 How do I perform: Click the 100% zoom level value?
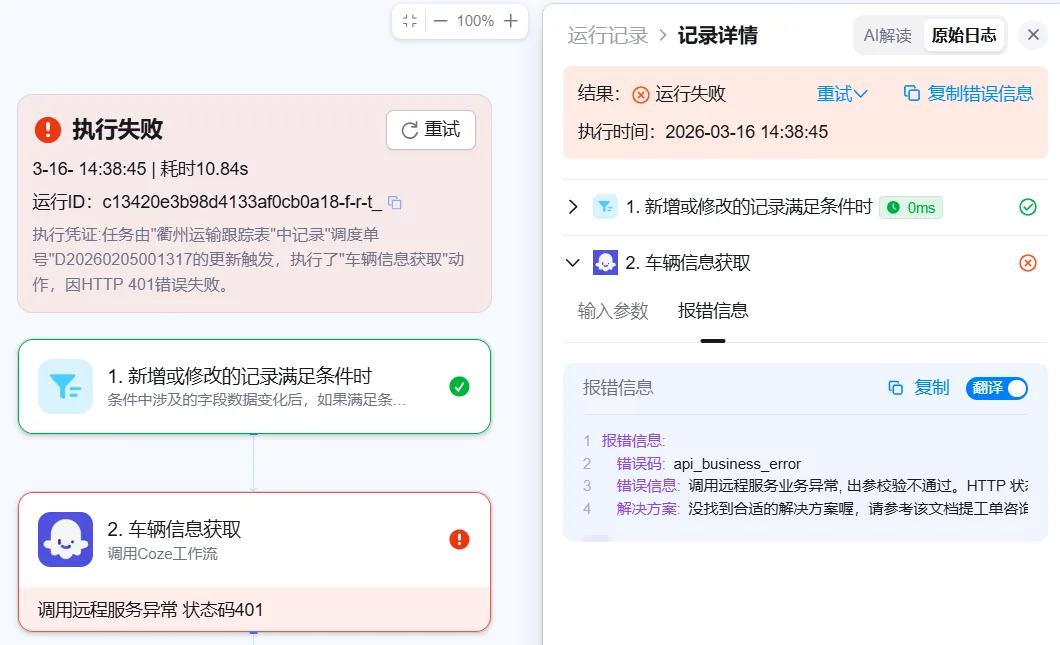pos(475,21)
